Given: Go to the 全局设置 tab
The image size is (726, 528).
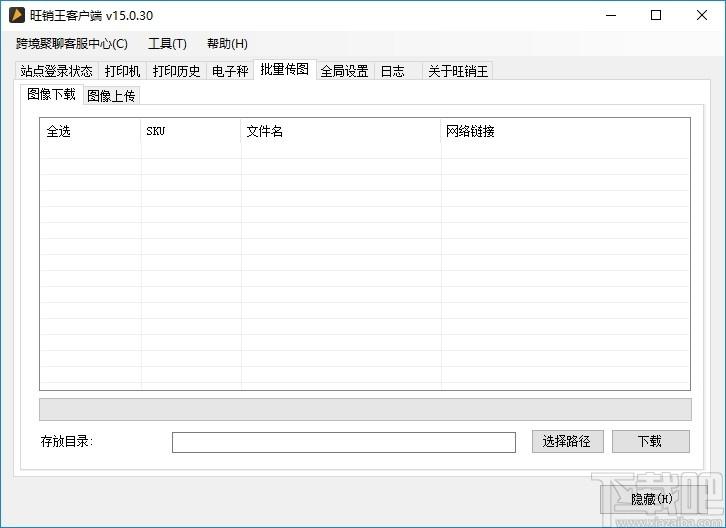Looking at the screenshot, I should 344,71.
